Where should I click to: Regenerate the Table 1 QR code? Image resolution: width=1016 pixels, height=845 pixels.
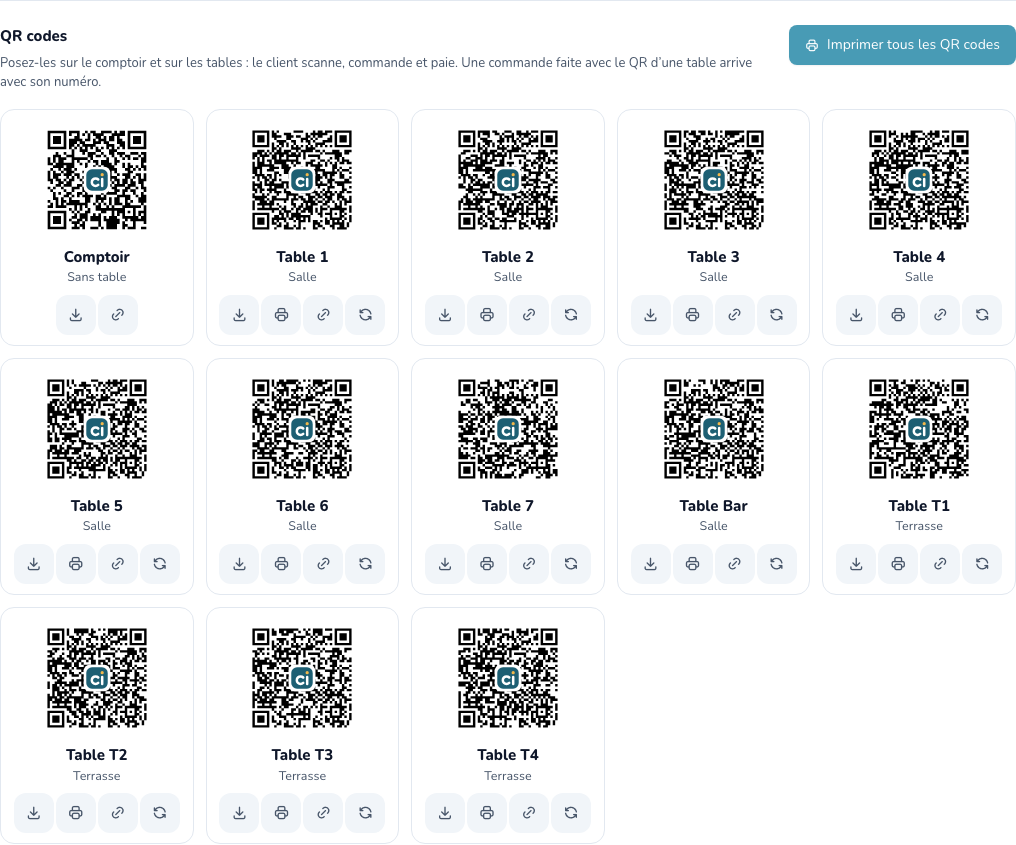click(x=365, y=315)
